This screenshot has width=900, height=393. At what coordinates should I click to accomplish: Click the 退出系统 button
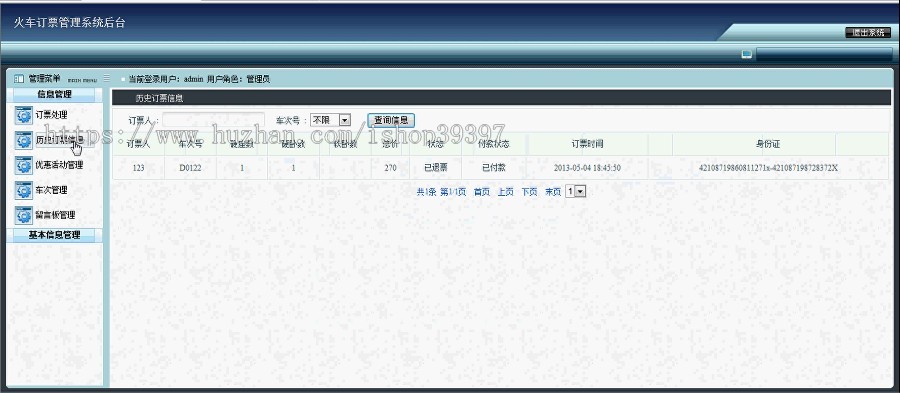(x=868, y=33)
